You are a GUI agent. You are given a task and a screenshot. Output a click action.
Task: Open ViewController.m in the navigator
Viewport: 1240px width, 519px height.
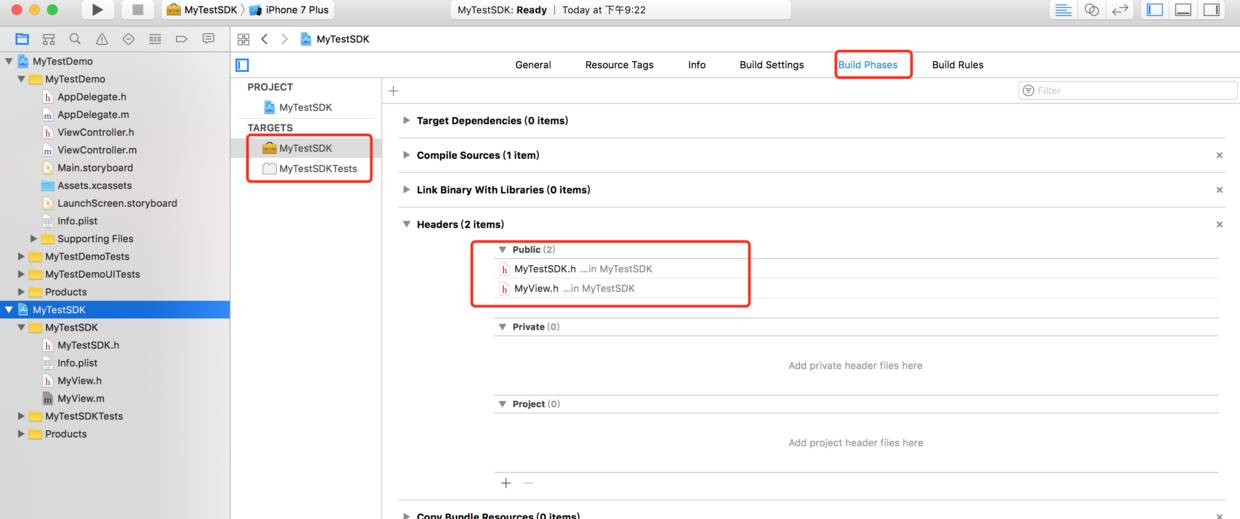coord(97,150)
